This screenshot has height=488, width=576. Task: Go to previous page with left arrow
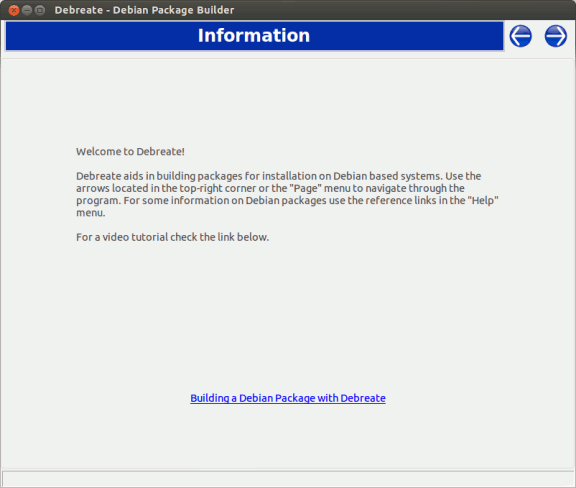coord(520,36)
